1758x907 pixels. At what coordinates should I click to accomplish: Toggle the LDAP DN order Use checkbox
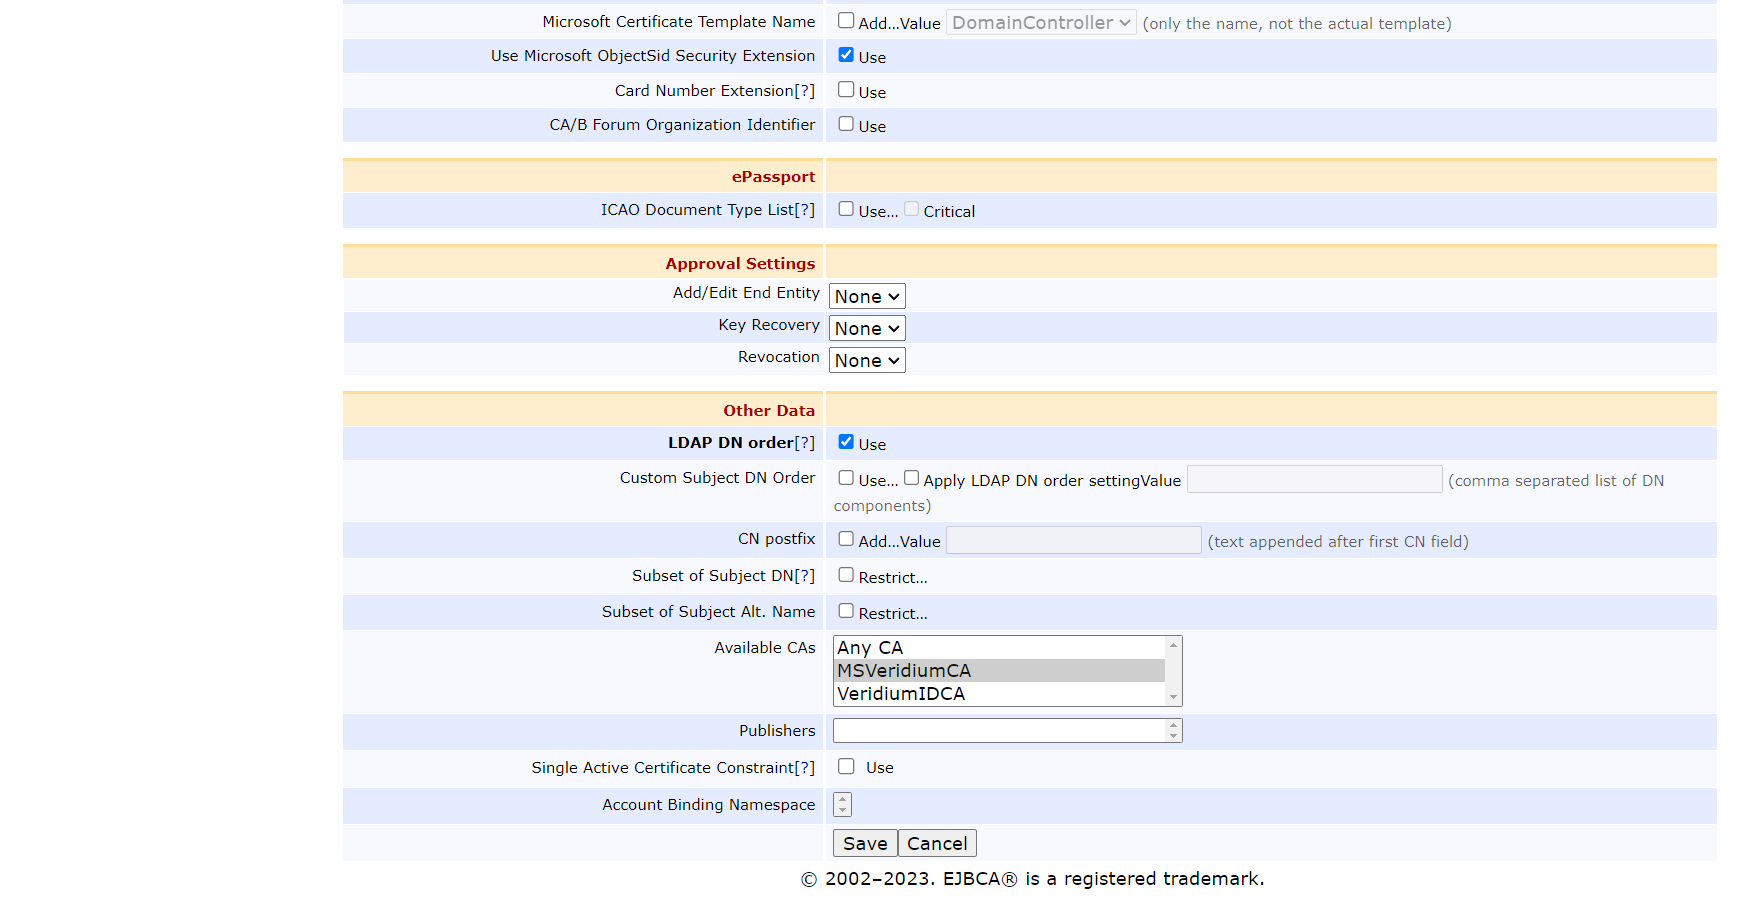846,442
